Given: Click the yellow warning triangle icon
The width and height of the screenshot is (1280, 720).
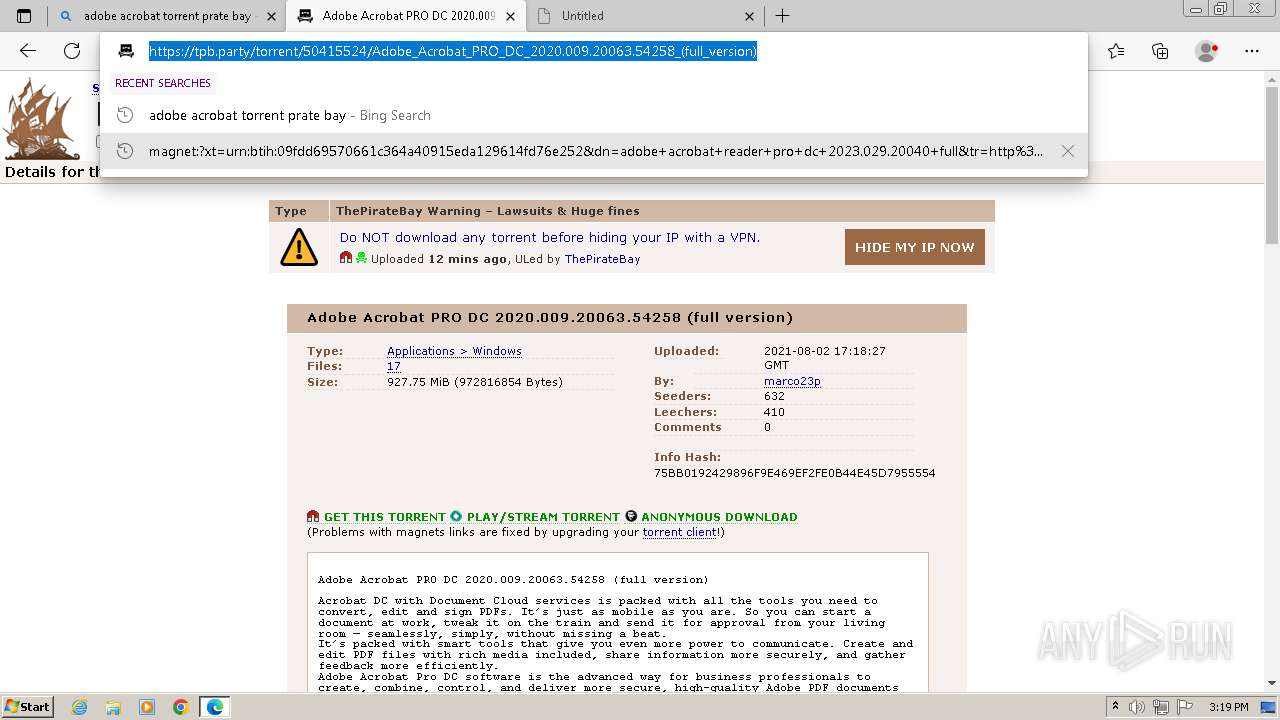Looking at the screenshot, I should tap(299, 247).
